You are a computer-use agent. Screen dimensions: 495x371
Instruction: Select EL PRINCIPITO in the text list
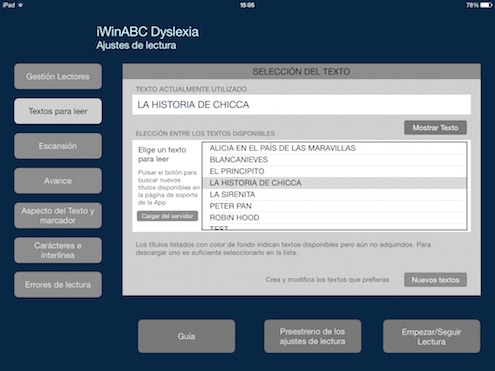[x=334, y=171]
